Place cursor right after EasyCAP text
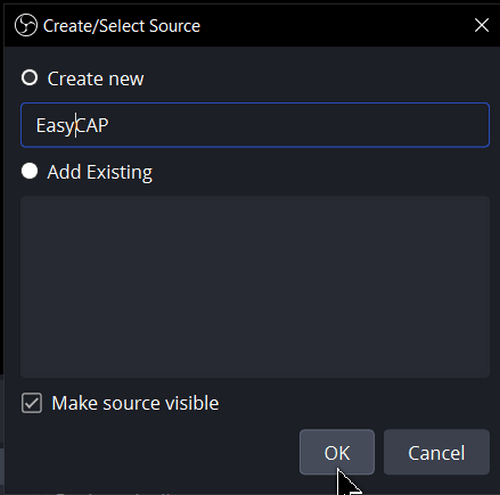Viewport: 500px width, 495px height. [109, 125]
